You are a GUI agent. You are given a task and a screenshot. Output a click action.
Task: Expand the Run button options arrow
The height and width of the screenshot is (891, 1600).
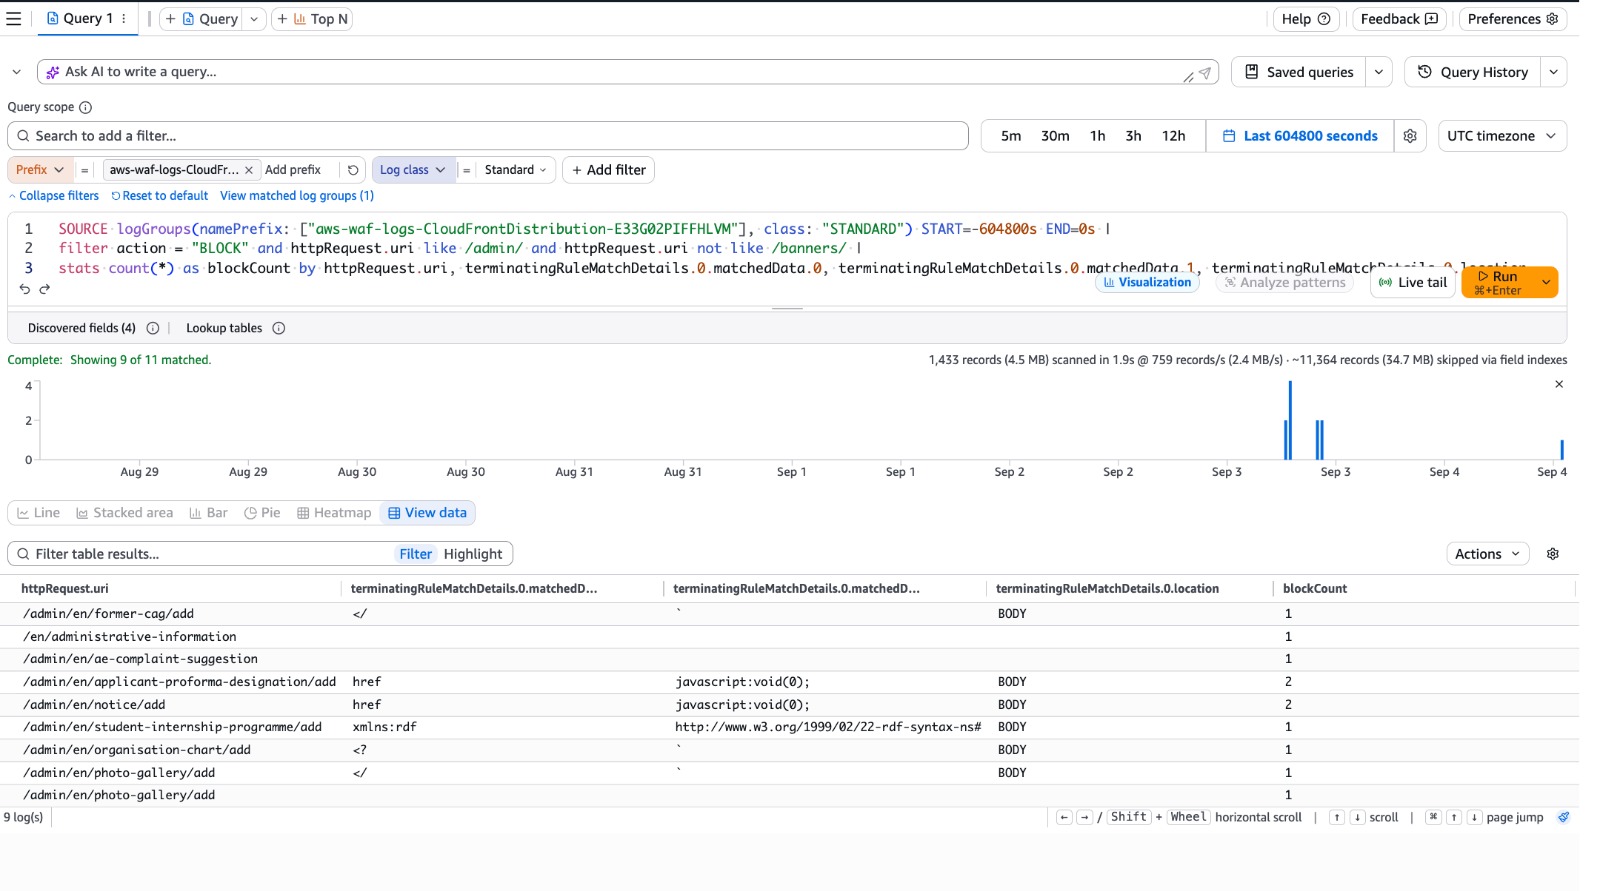pyautogui.click(x=1546, y=283)
